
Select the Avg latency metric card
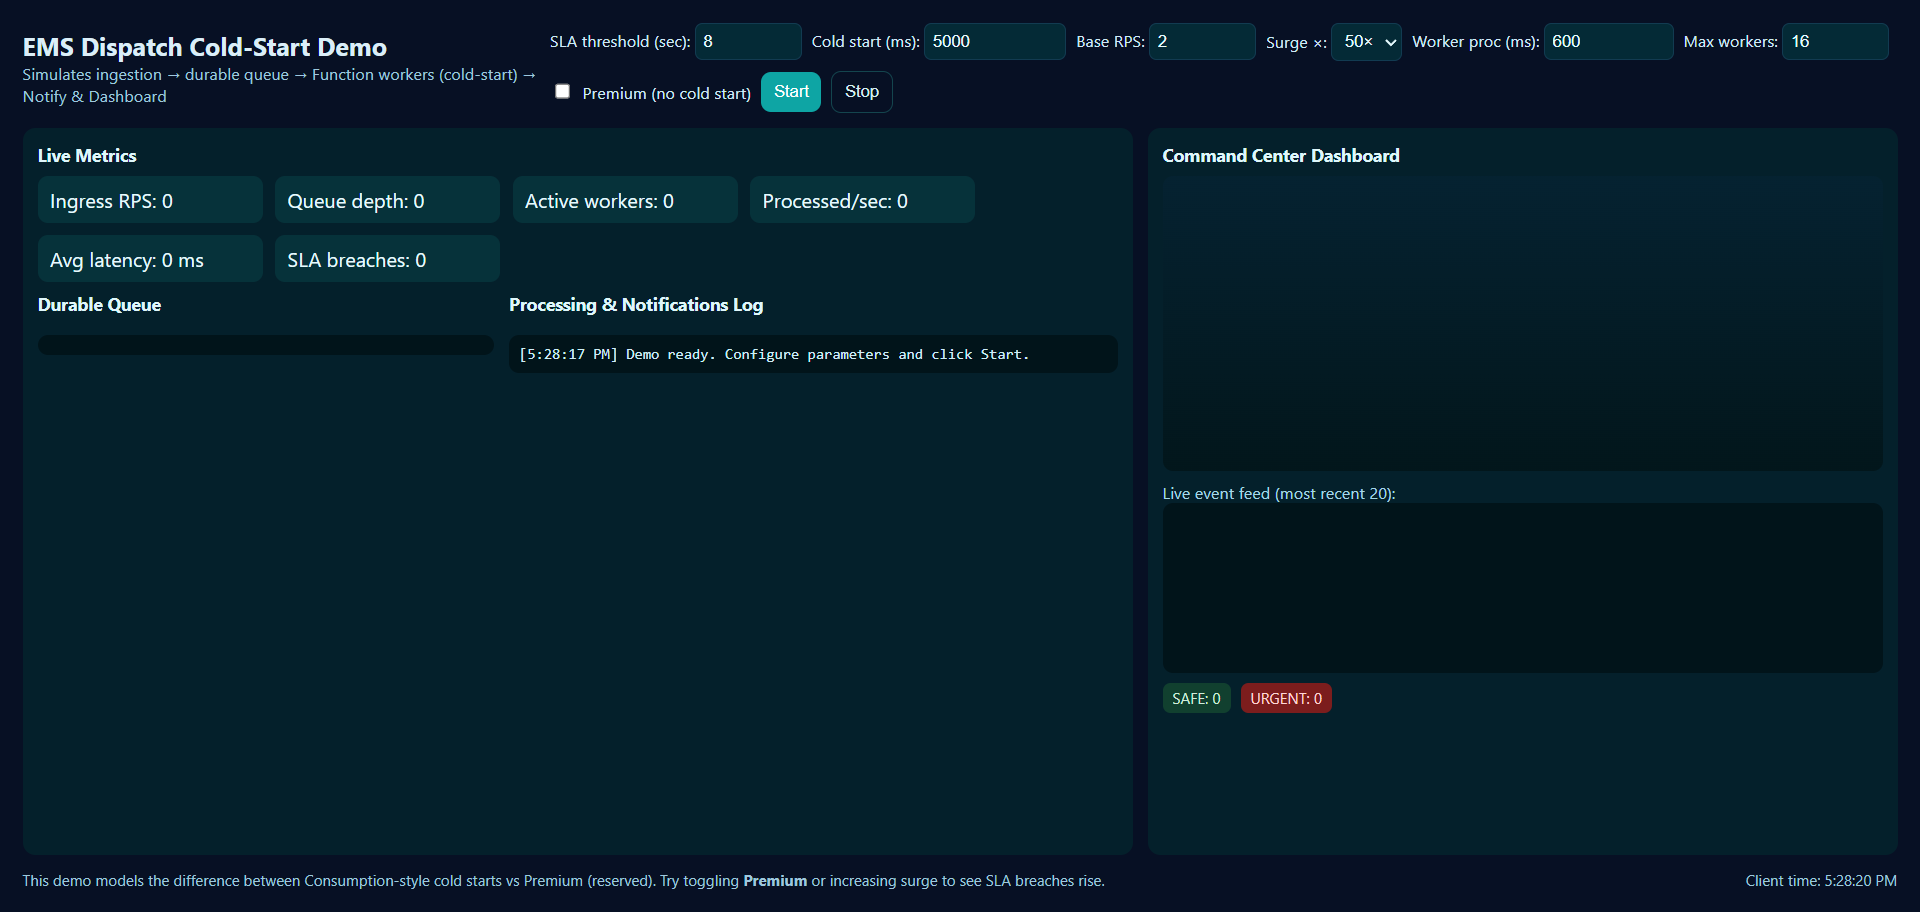tap(150, 259)
